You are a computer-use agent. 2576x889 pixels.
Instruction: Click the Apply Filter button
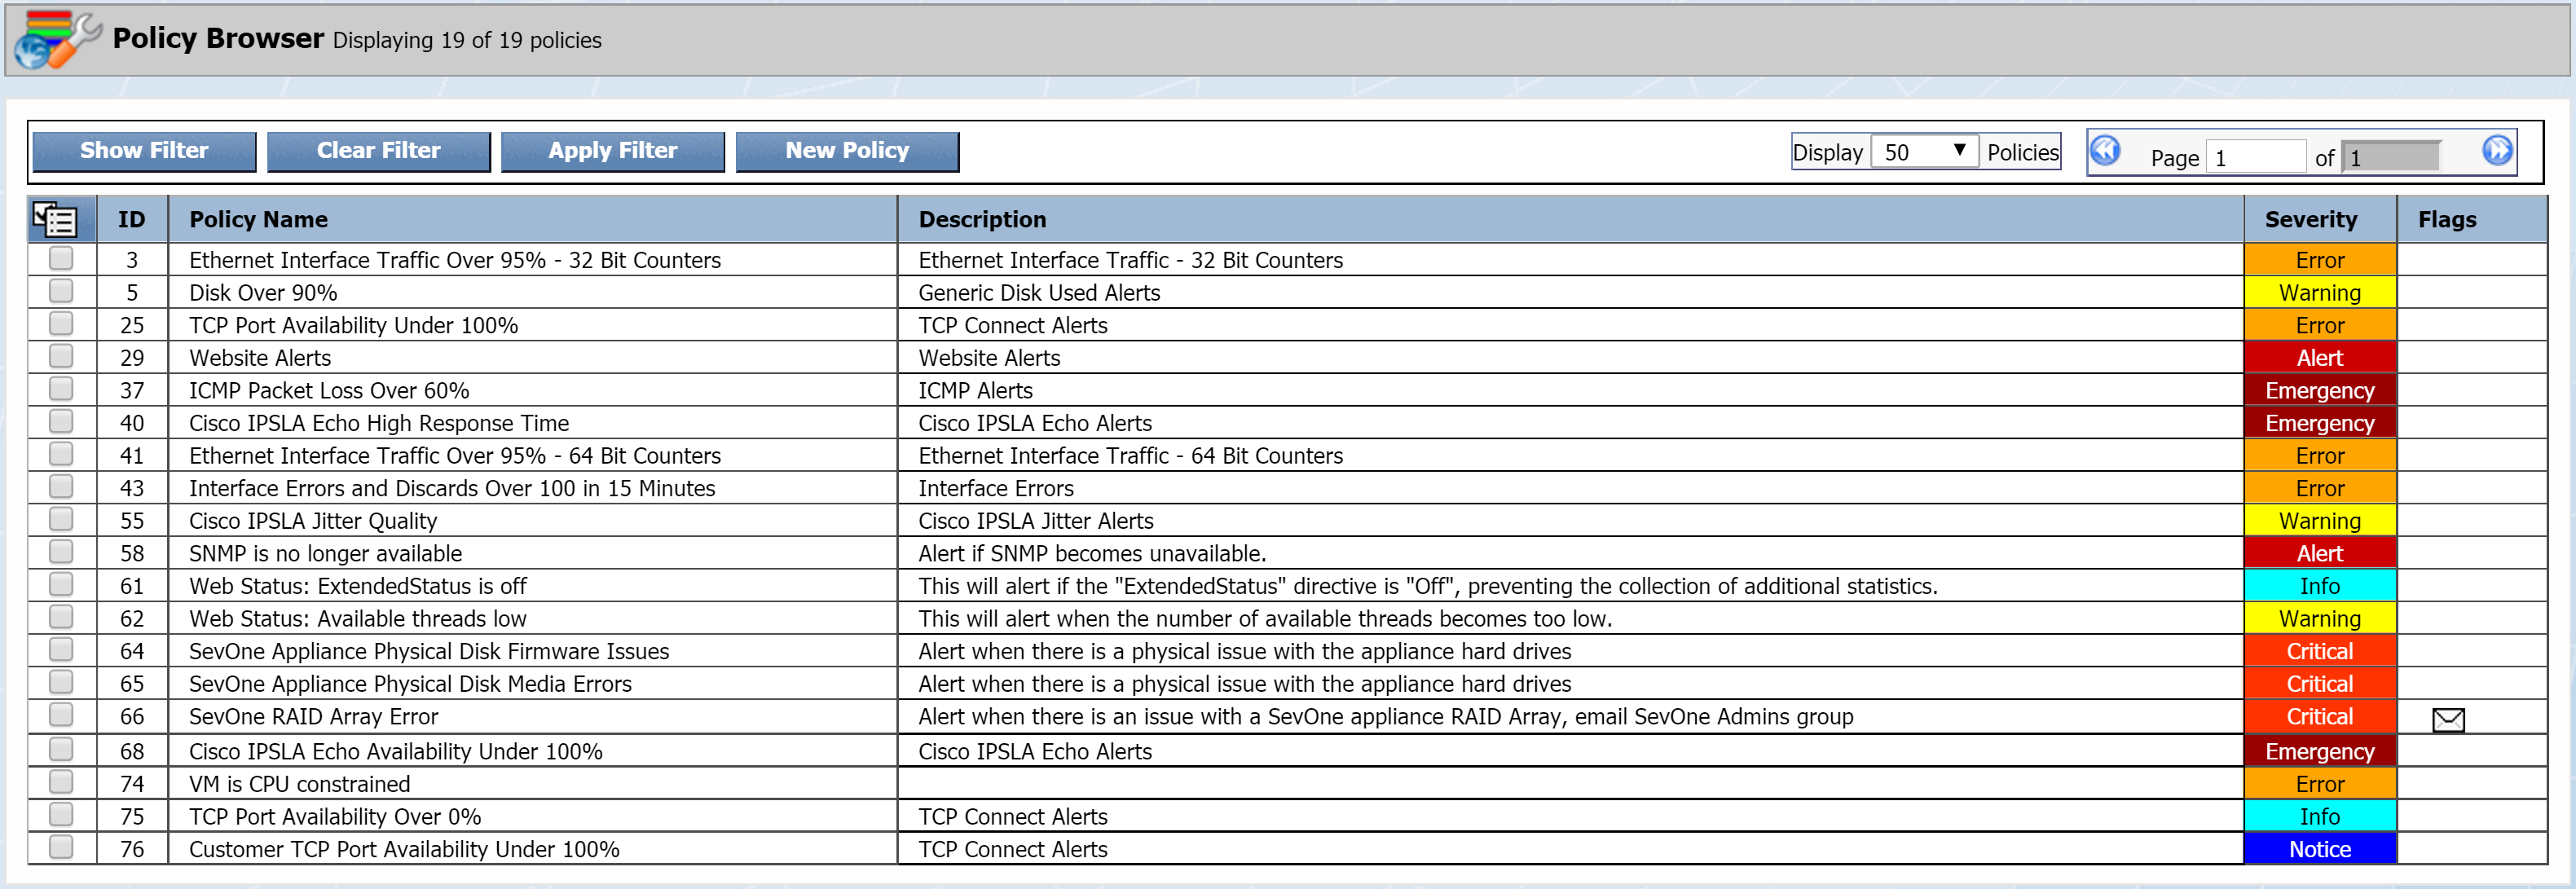tap(612, 151)
